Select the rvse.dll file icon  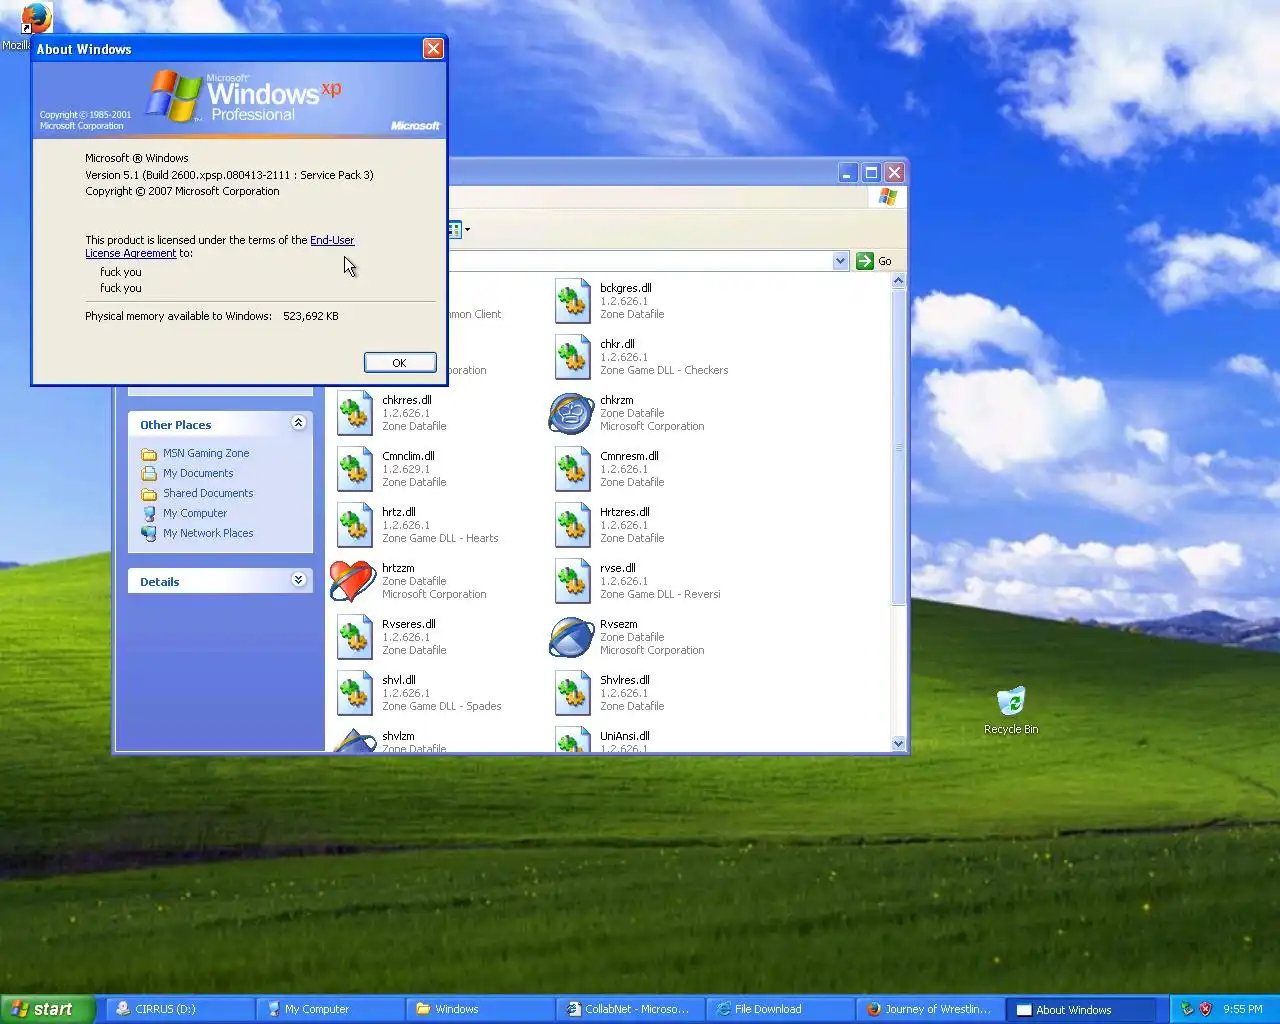pos(572,581)
